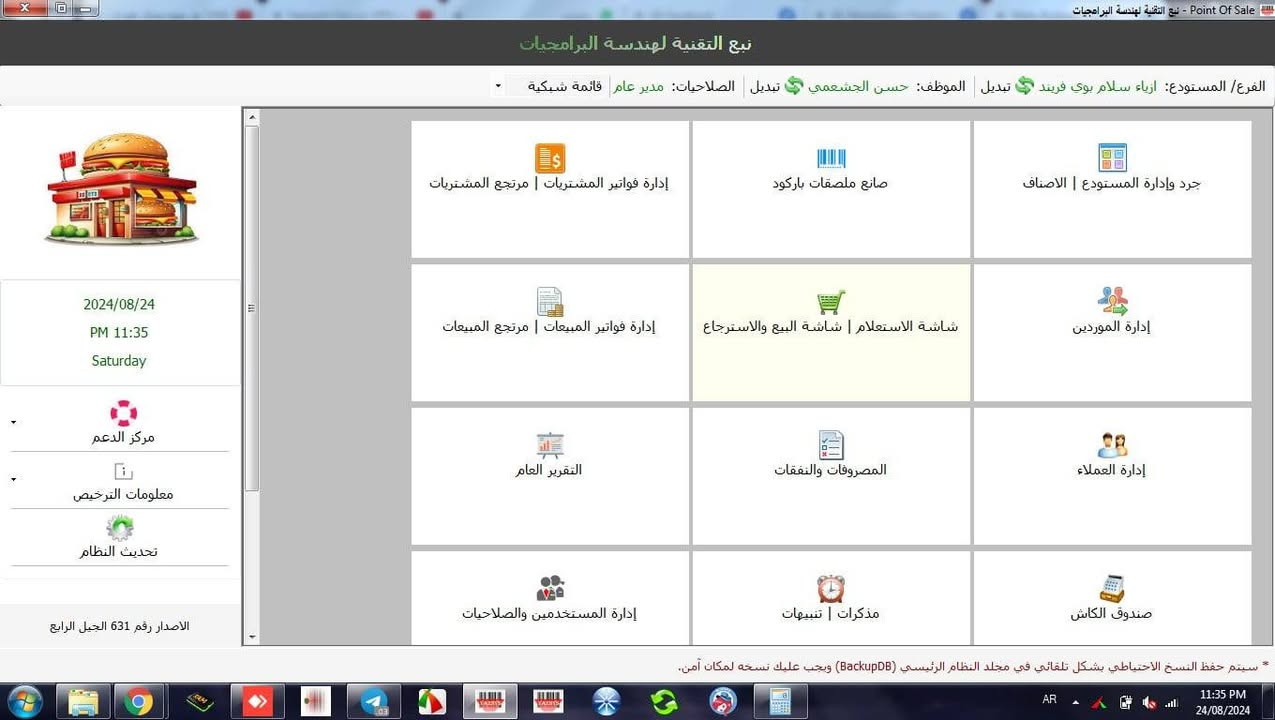Click إدارة الموردين label
This screenshot has width=1275, height=720.
[x=1111, y=327]
